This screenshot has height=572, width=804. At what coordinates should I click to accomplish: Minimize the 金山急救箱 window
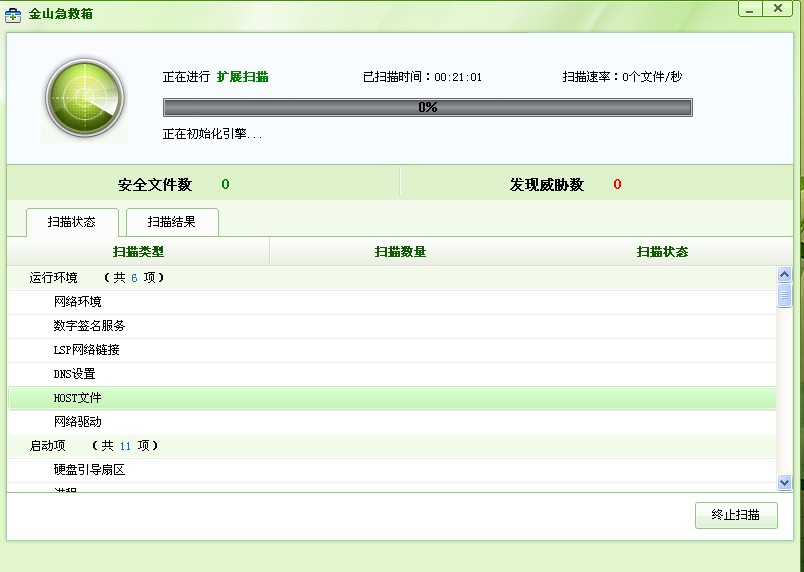pyautogui.click(x=750, y=9)
